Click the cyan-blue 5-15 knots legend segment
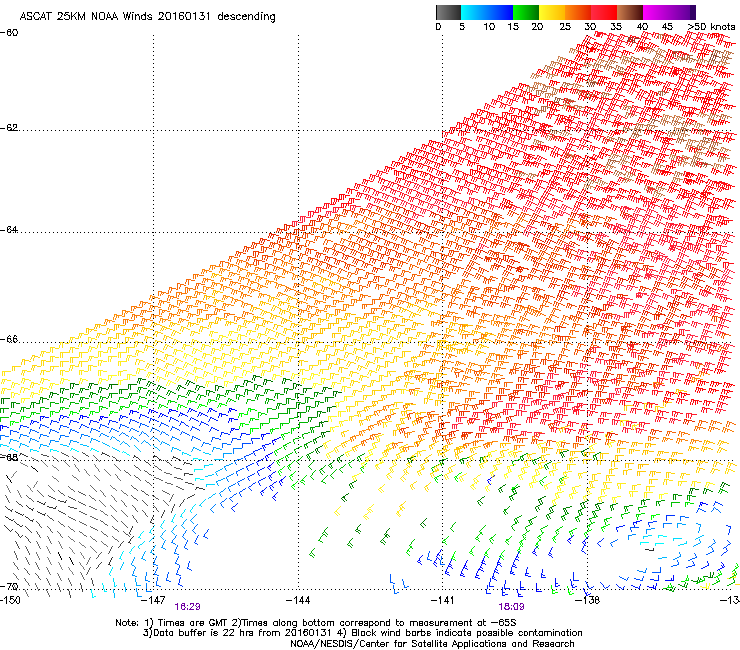Viewport: 740px width, 650px height. (x=487, y=12)
